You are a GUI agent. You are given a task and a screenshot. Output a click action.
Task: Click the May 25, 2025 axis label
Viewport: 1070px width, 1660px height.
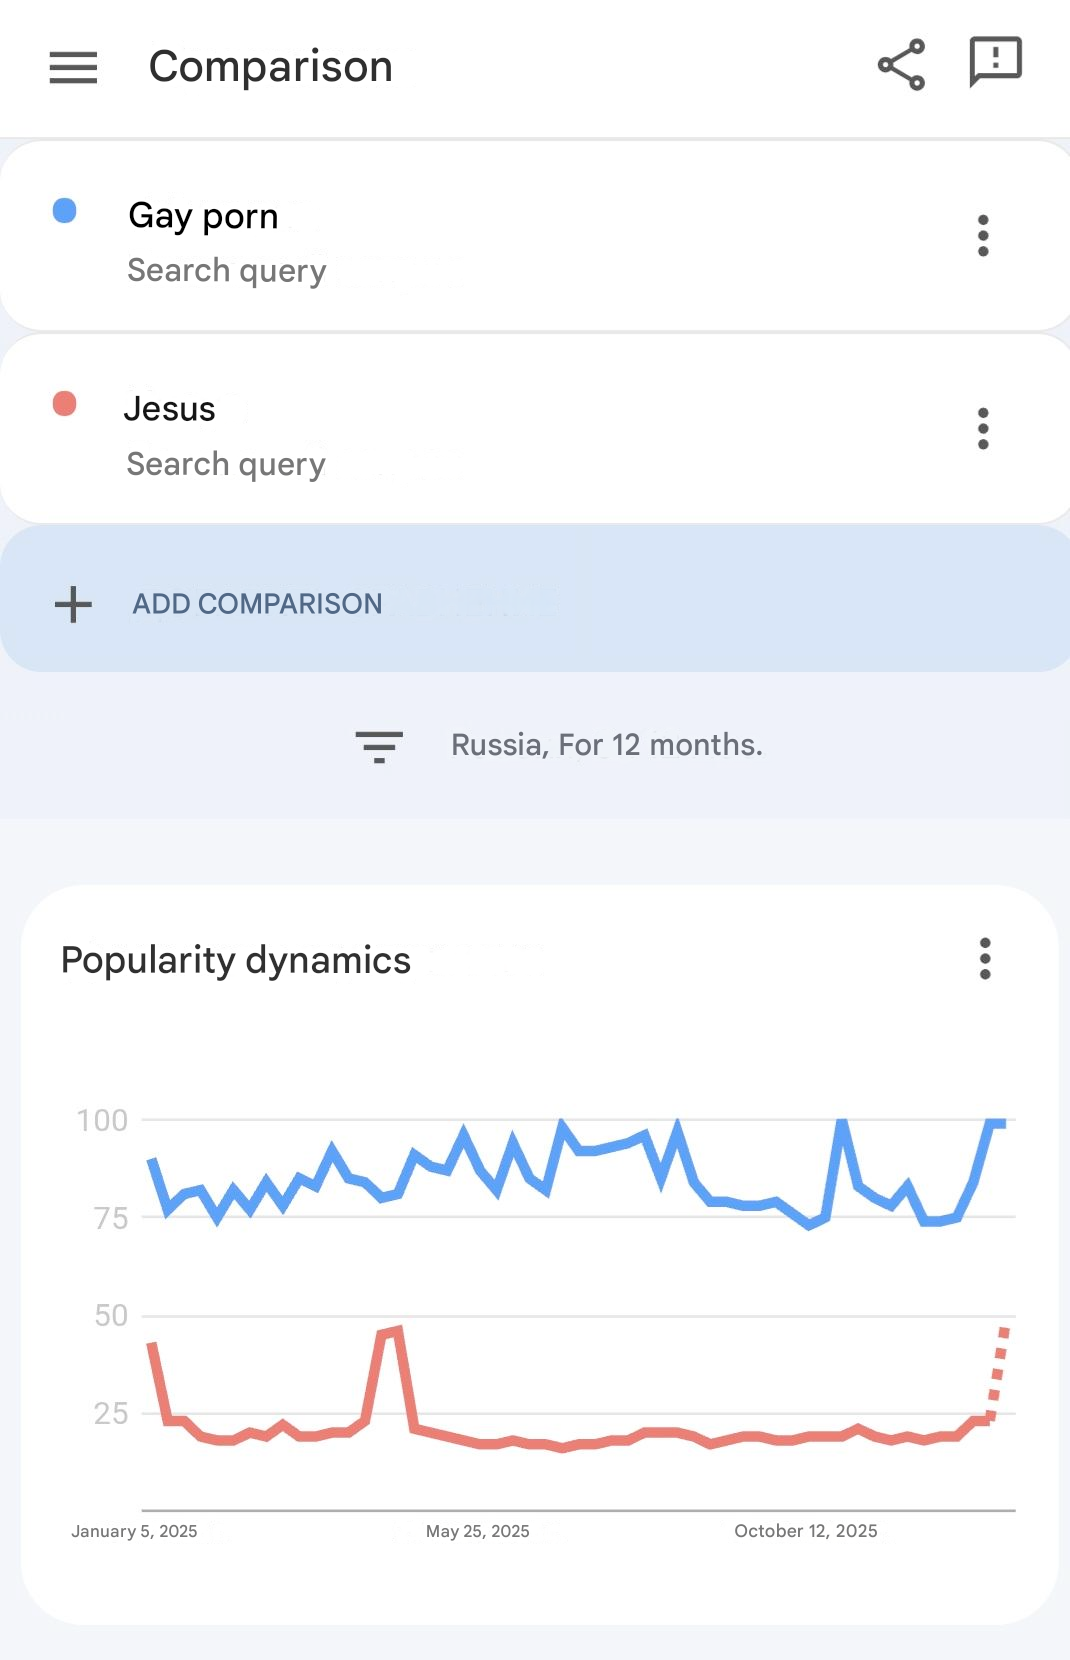click(x=477, y=1531)
